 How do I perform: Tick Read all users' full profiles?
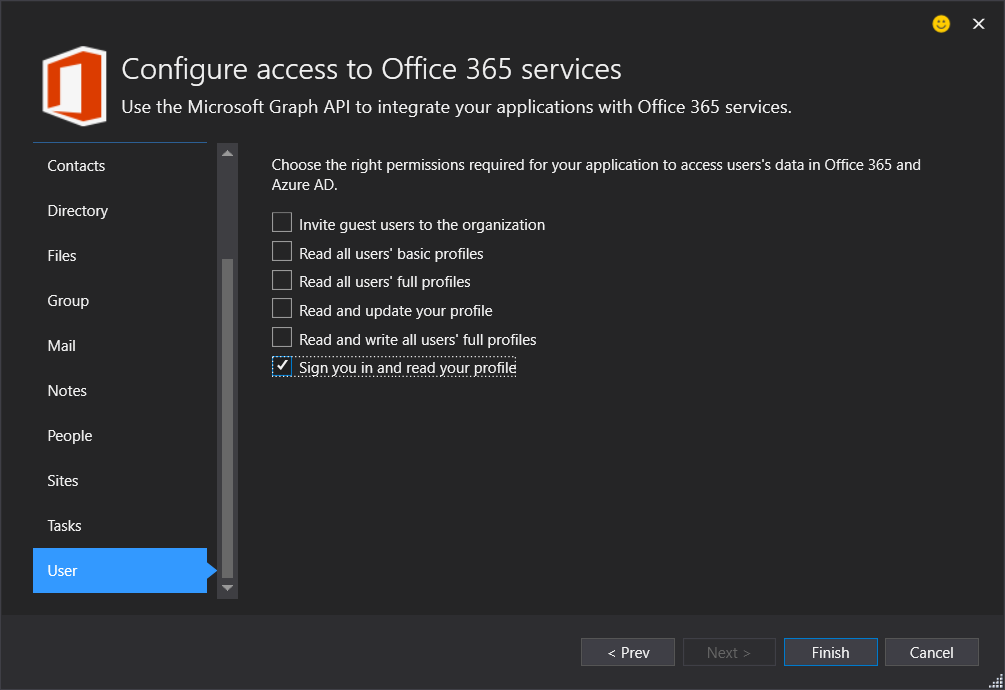282,281
